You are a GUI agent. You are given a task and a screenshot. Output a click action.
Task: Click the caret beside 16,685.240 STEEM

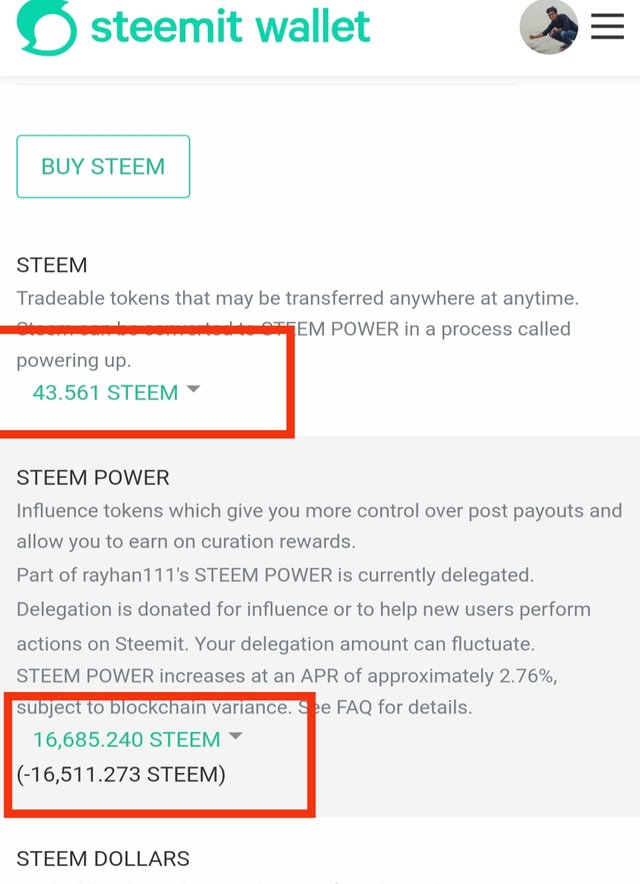pyautogui.click(x=235, y=736)
